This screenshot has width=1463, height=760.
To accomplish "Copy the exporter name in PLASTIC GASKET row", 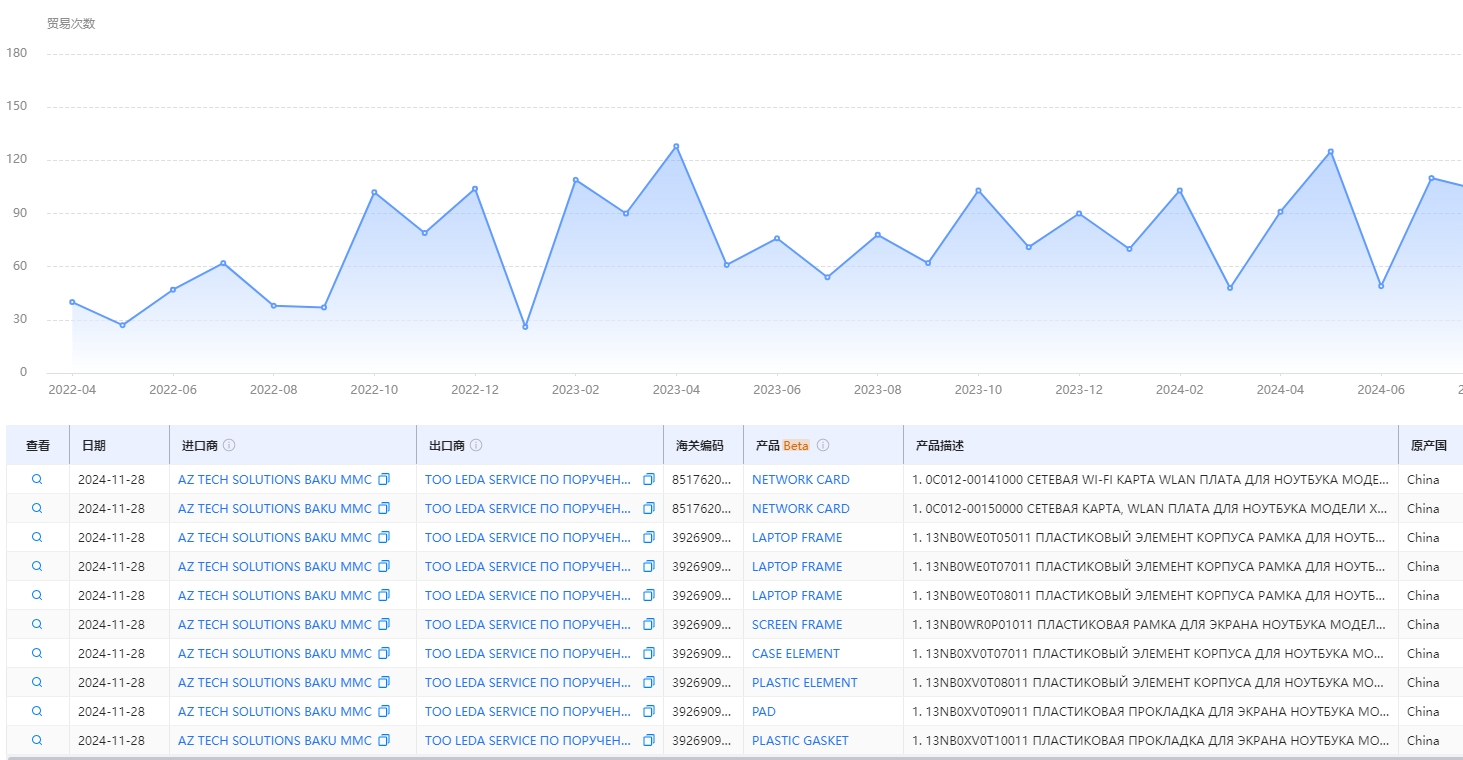I will tap(649, 741).
